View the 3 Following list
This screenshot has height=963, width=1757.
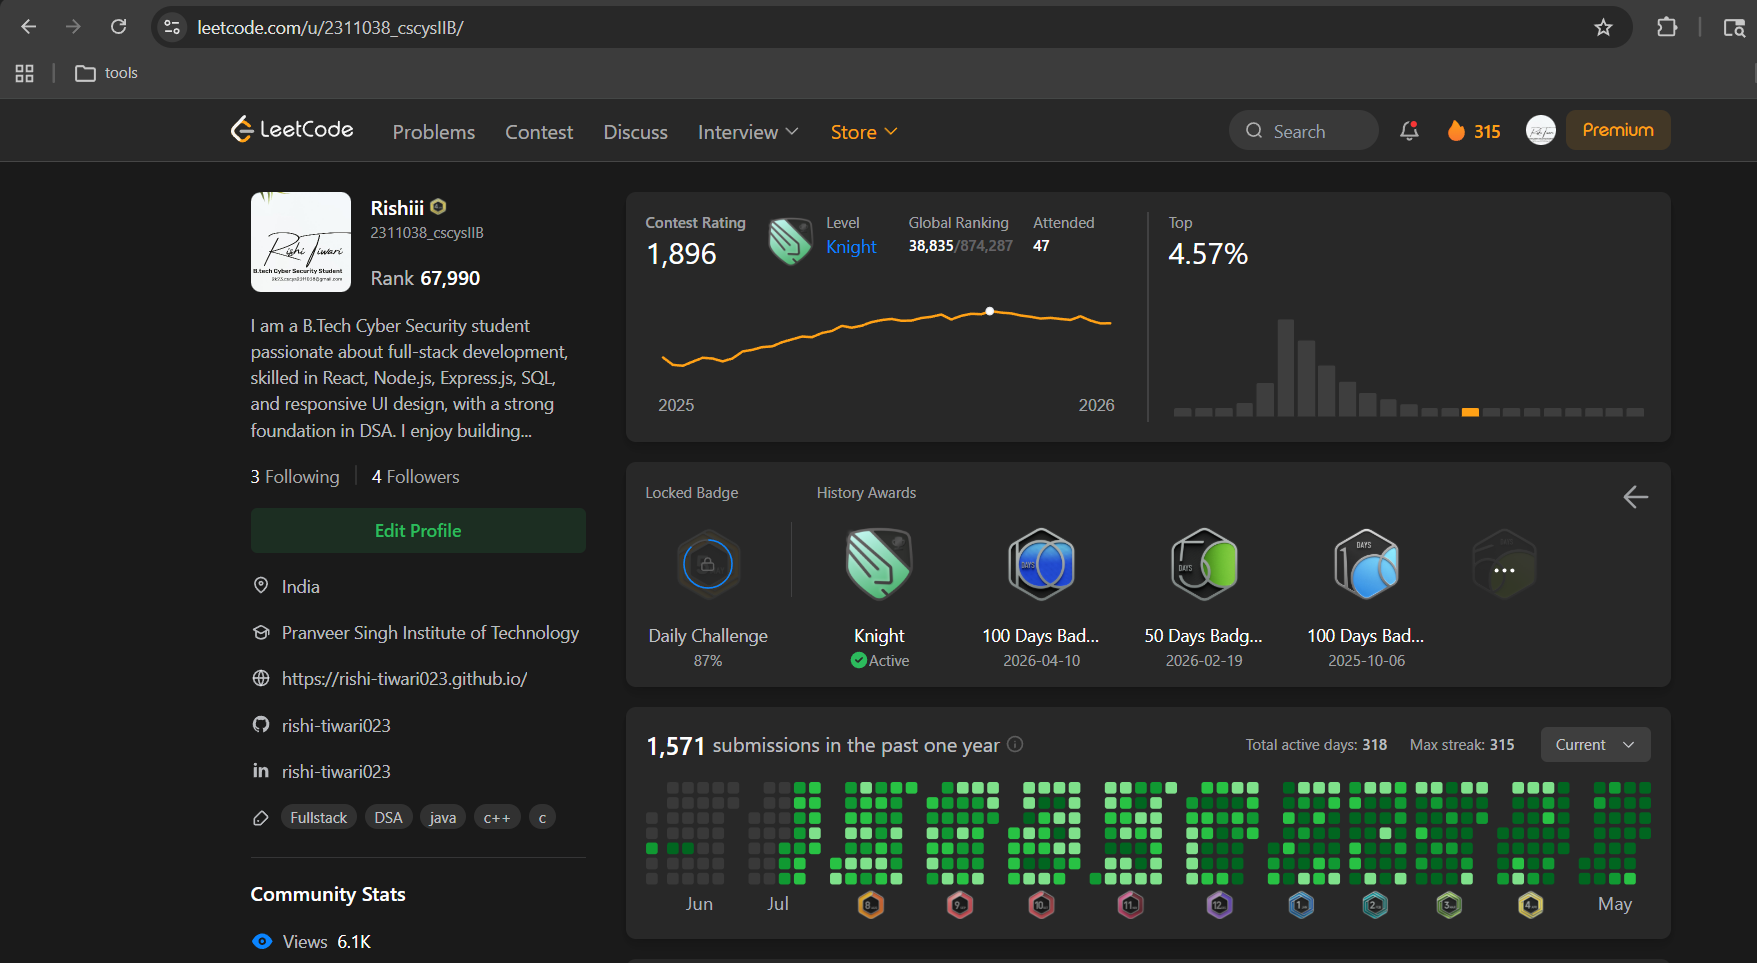tap(295, 477)
